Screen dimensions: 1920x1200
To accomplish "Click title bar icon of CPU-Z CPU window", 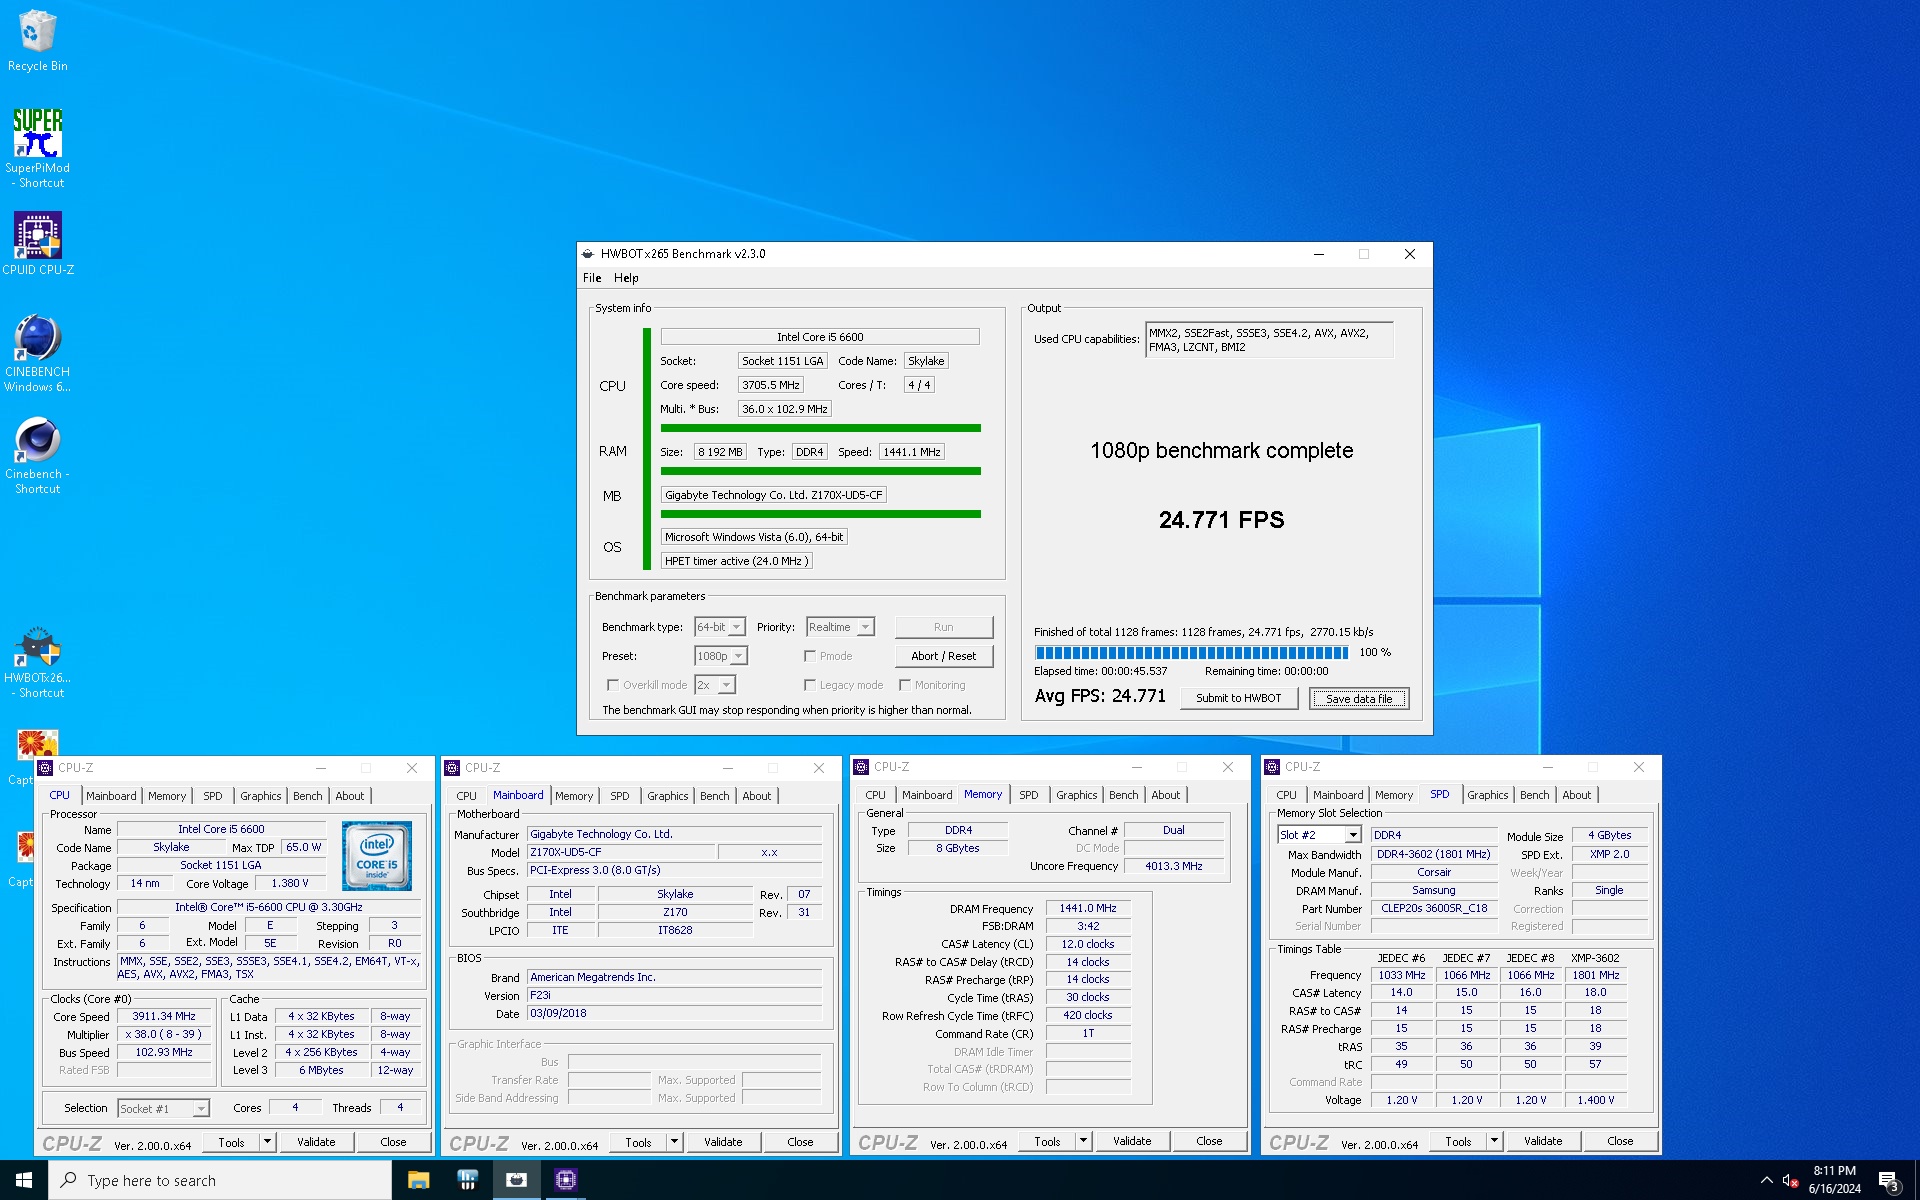I will [45, 768].
